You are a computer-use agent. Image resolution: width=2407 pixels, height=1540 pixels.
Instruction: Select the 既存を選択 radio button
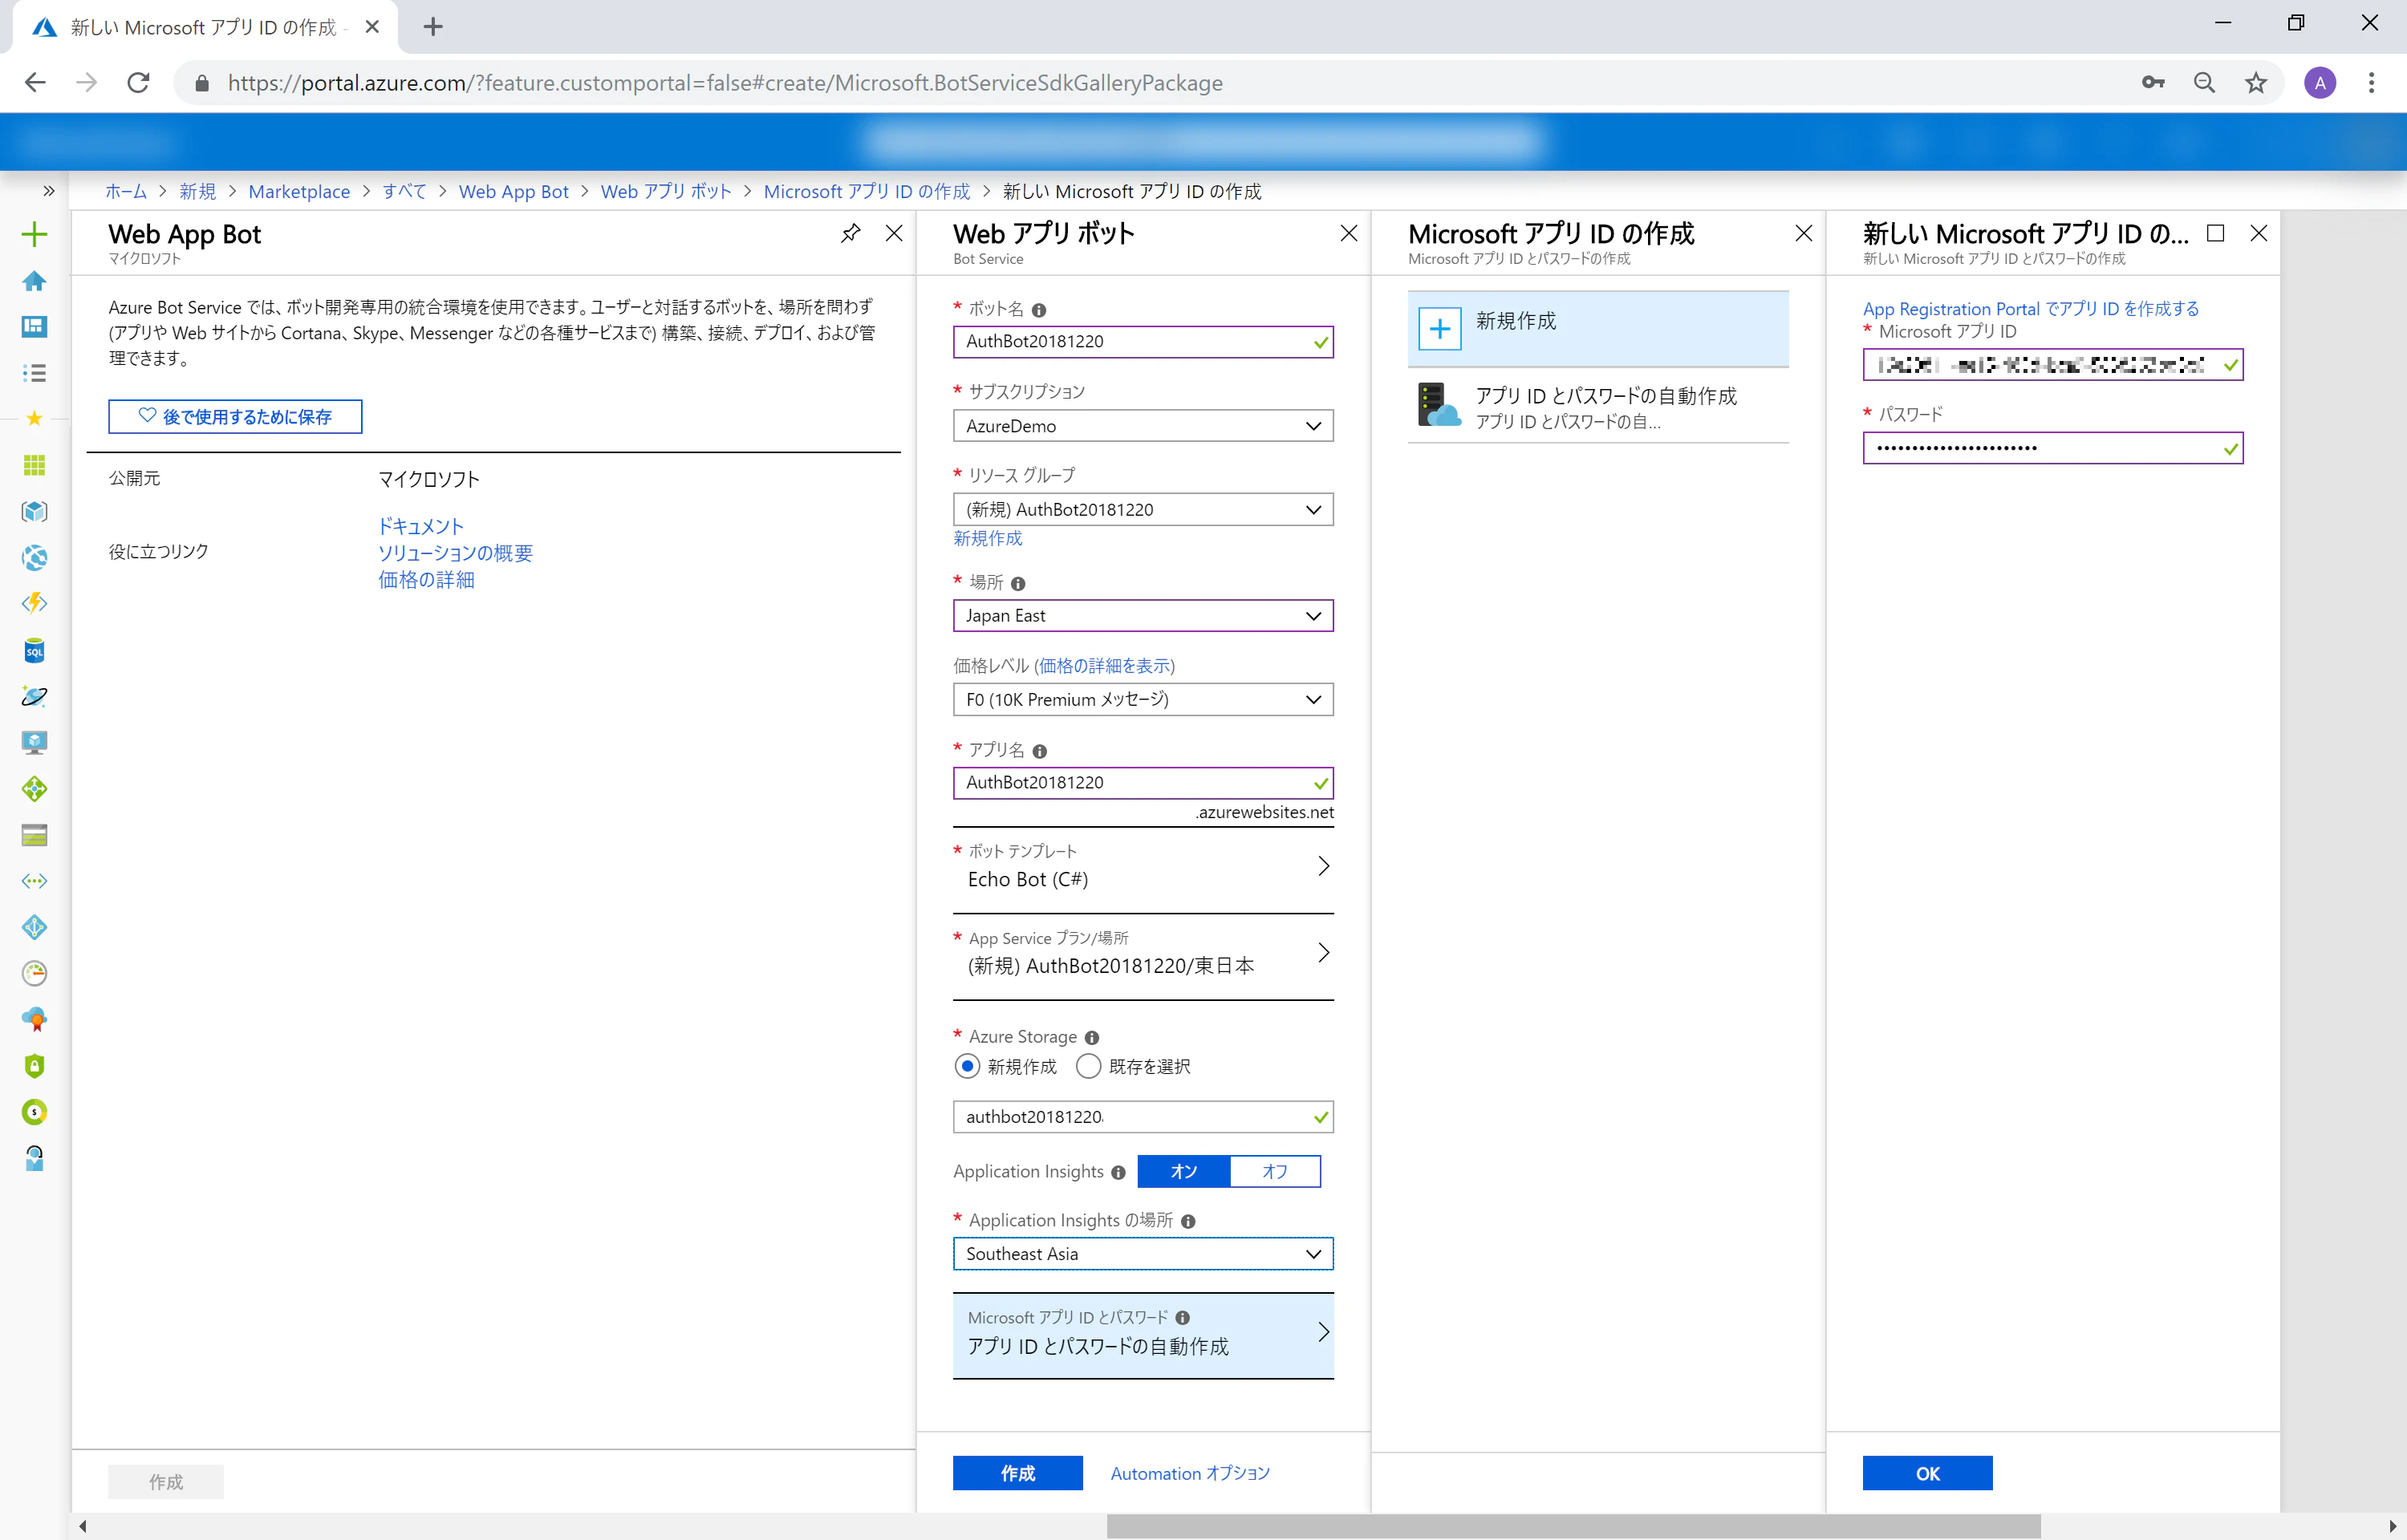pyautogui.click(x=1088, y=1067)
